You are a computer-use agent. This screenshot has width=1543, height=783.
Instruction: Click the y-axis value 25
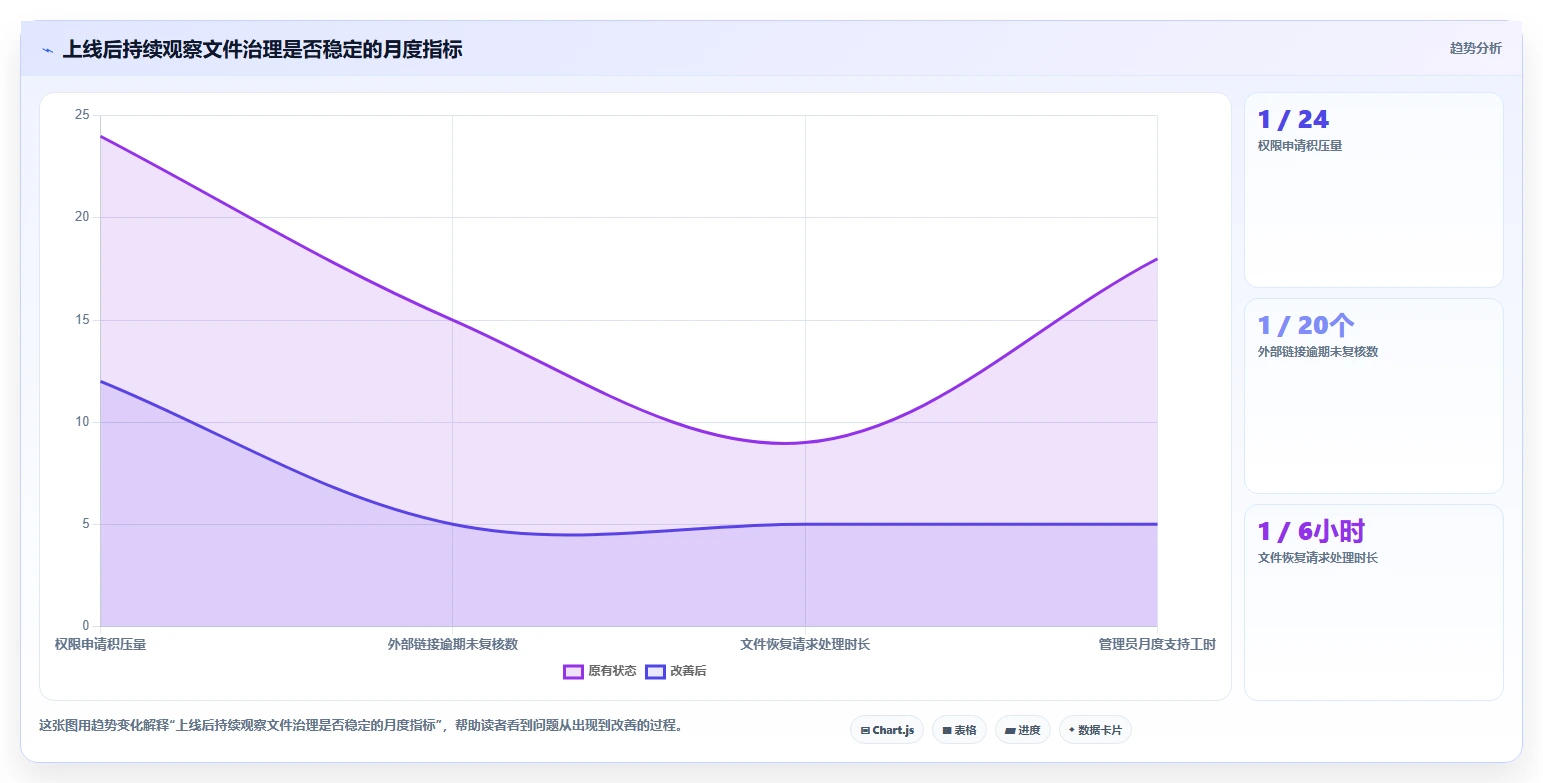(82, 115)
